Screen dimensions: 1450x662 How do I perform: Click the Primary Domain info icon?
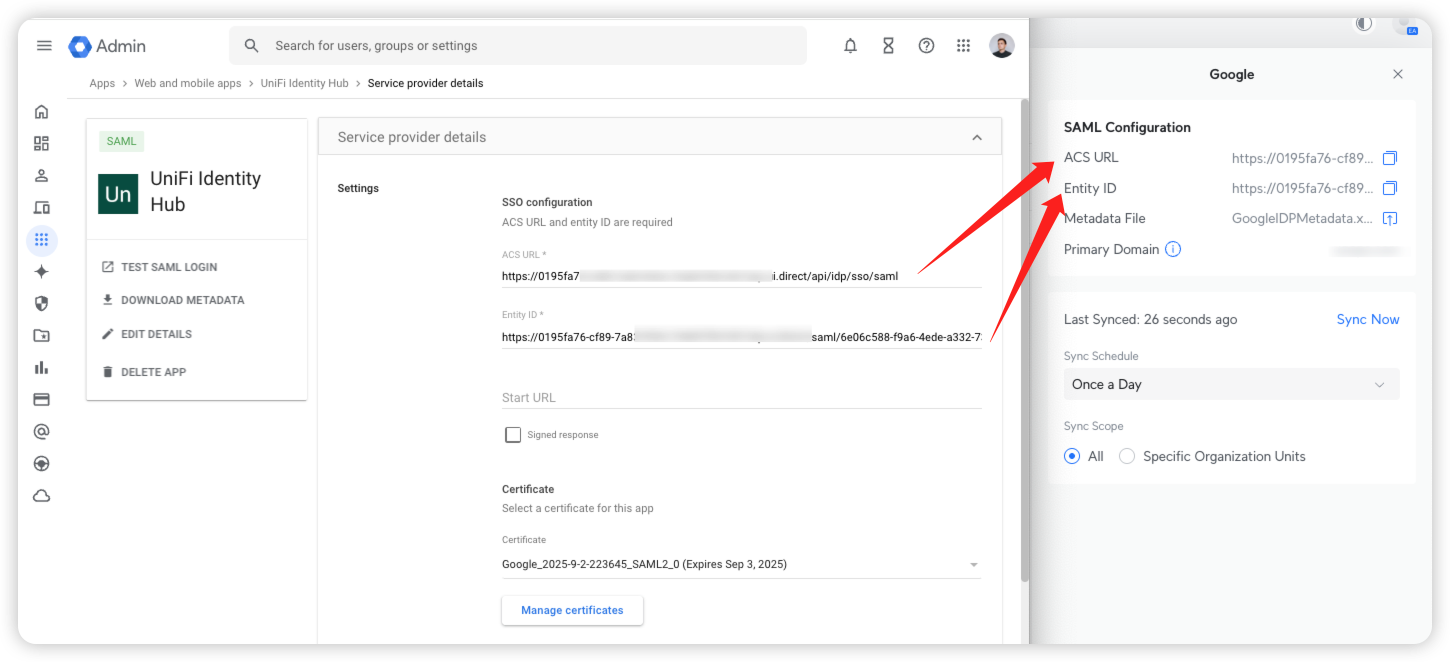coord(1173,250)
